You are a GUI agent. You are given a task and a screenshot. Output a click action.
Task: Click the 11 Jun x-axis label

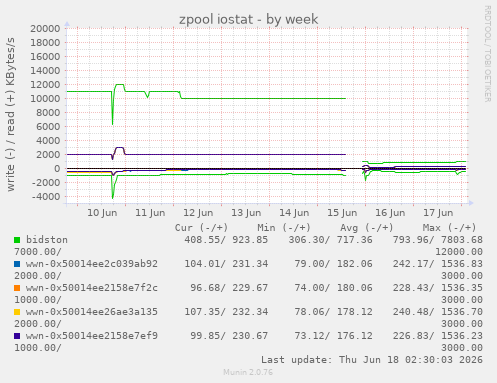point(150,213)
